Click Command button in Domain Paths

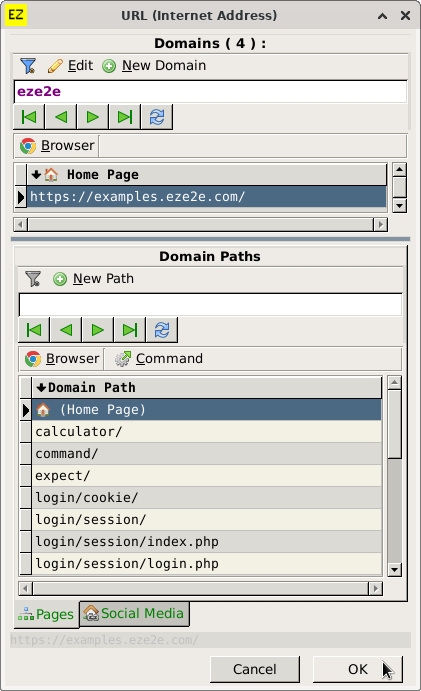point(159,359)
